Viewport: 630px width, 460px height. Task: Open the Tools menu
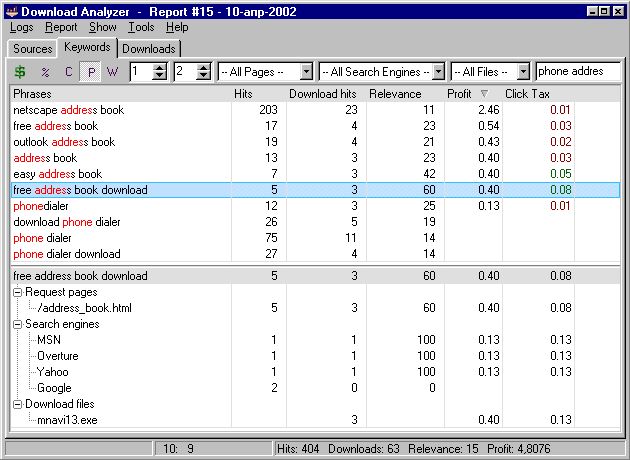coord(141,27)
